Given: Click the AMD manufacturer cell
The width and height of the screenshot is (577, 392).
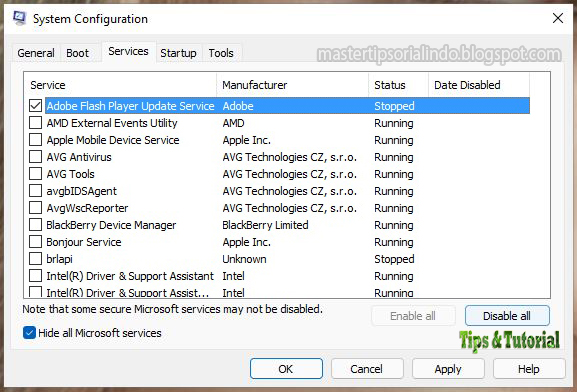Looking at the screenshot, I should click(x=233, y=123).
